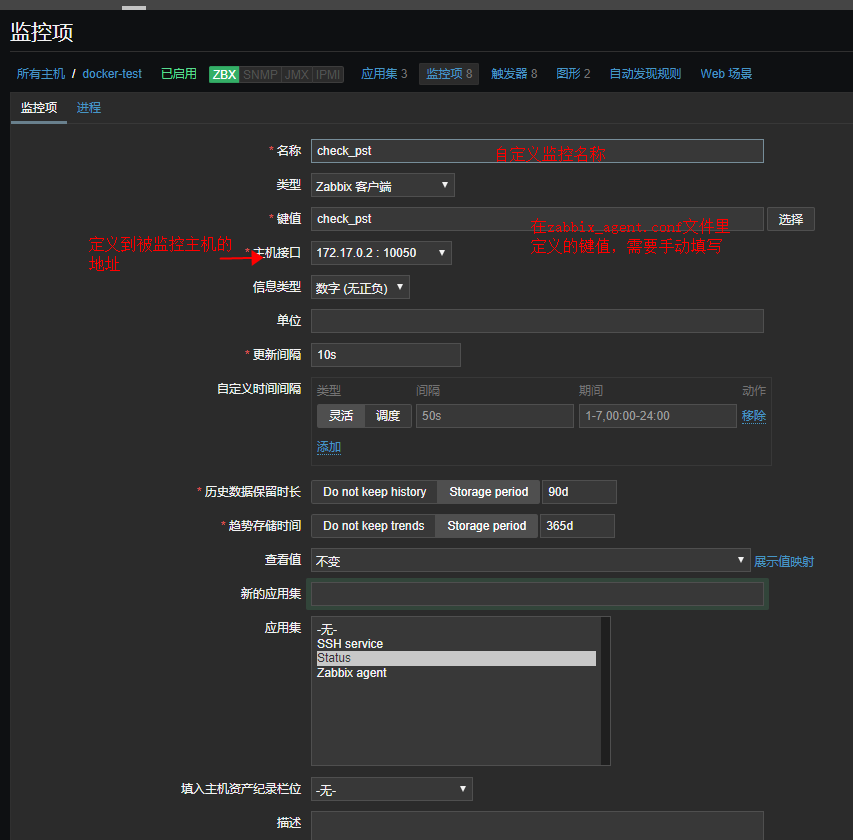Viewport: 853px width, 840px height.
Task: Click the 选择 button beside key field
Action: pyautogui.click(x=790, y=219)
